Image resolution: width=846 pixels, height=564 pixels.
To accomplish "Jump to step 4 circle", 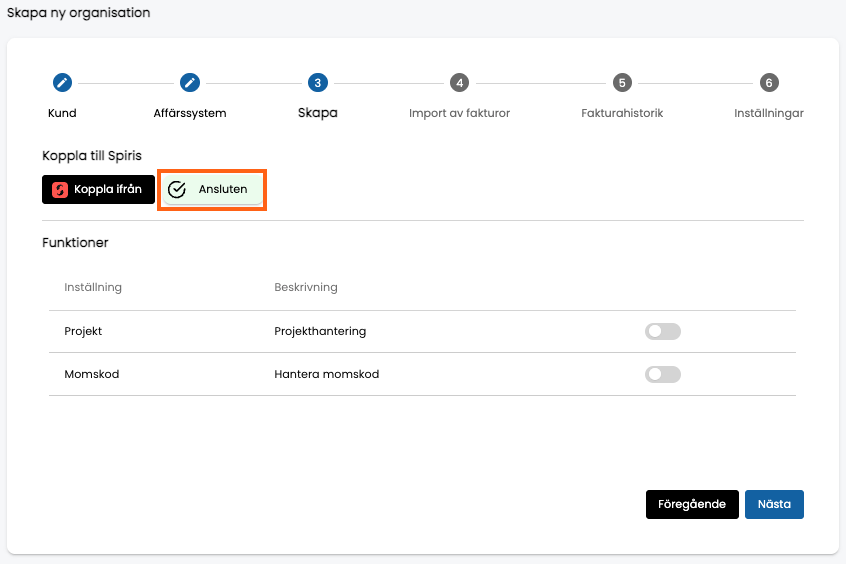I will 460,83.
